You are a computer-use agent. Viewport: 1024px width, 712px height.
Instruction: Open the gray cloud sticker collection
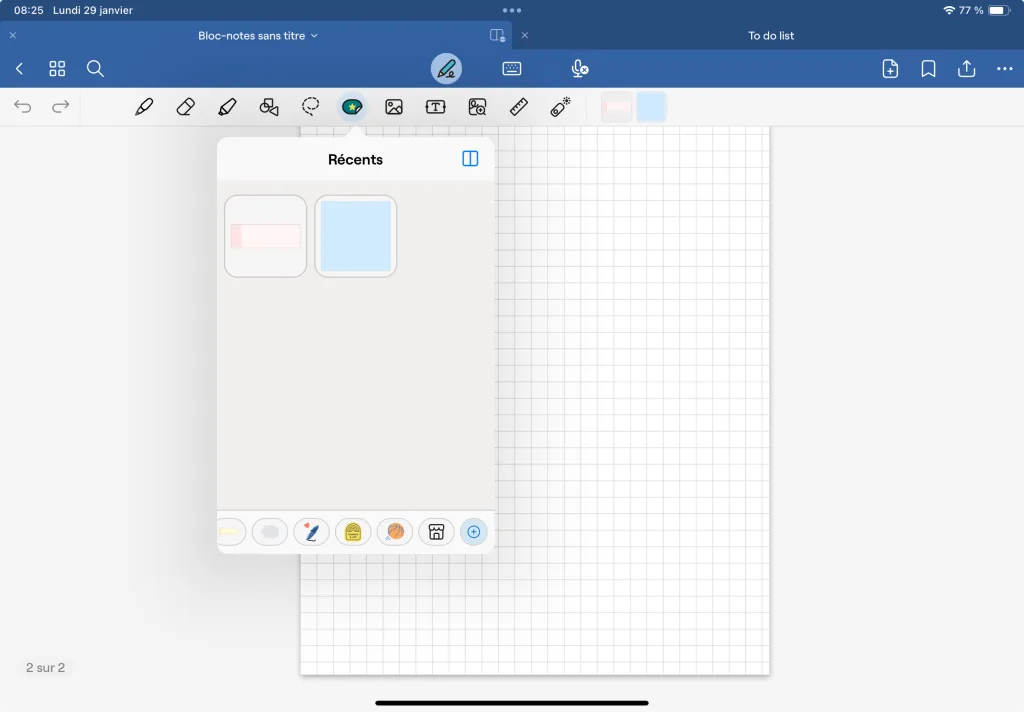pyautogui.click(x=270, y=532)
